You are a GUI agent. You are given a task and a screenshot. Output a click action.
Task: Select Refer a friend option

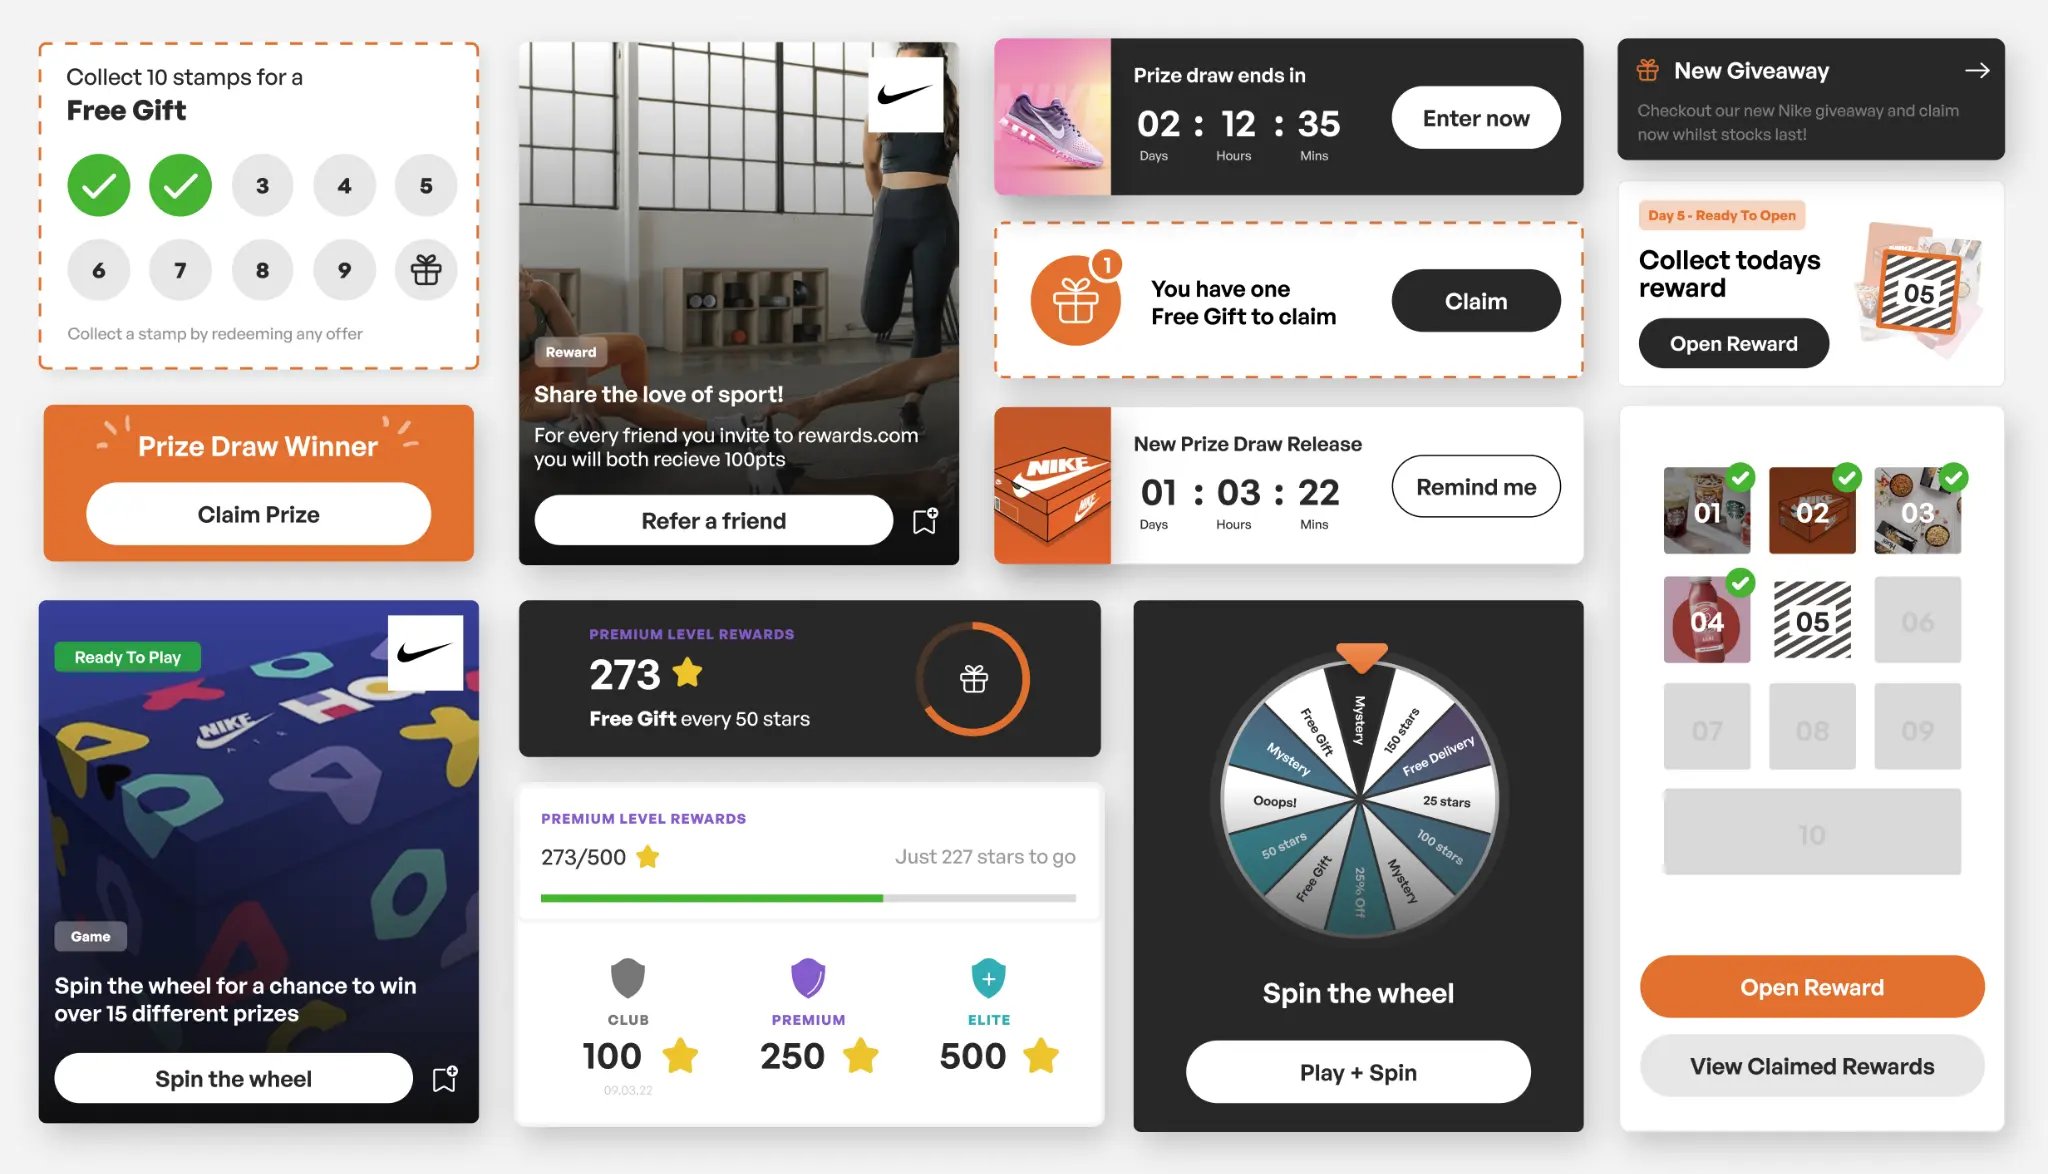click(712, 519)
